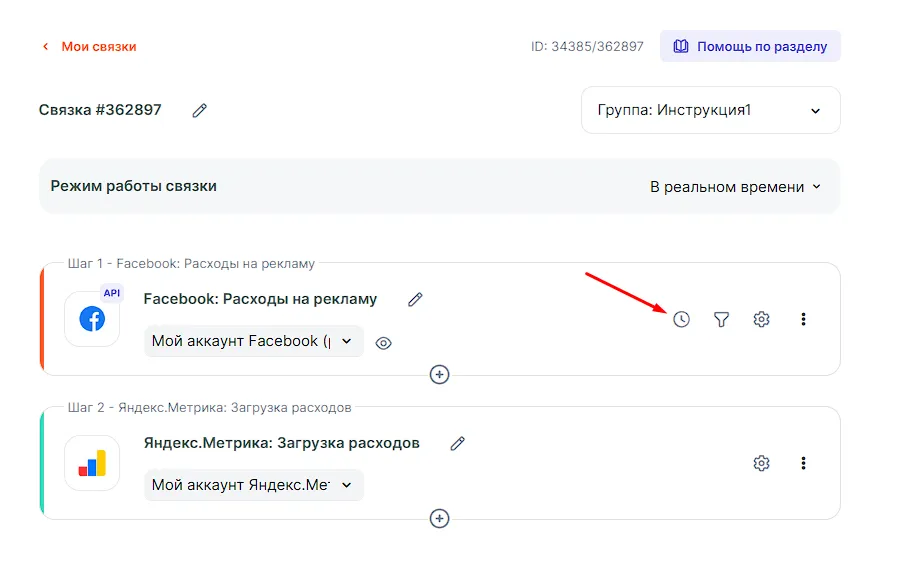
Task: Open the settings gear for the Facebook step
Action: click(761, 319)
